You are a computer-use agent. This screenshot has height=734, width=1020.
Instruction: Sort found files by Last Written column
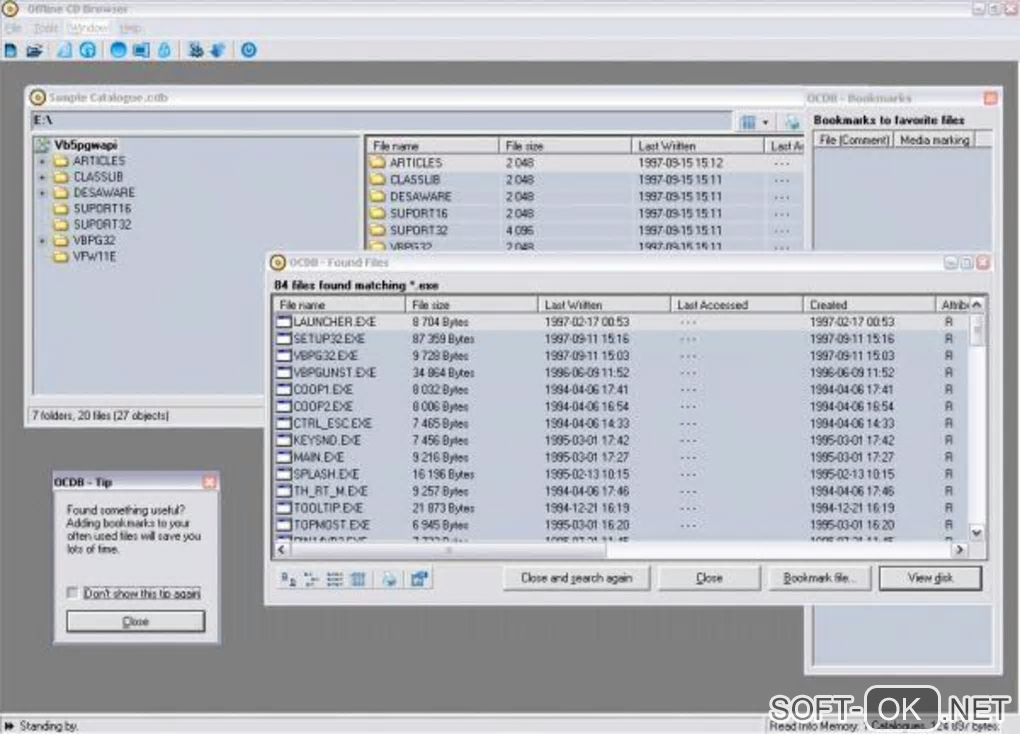tap(603, 305)
